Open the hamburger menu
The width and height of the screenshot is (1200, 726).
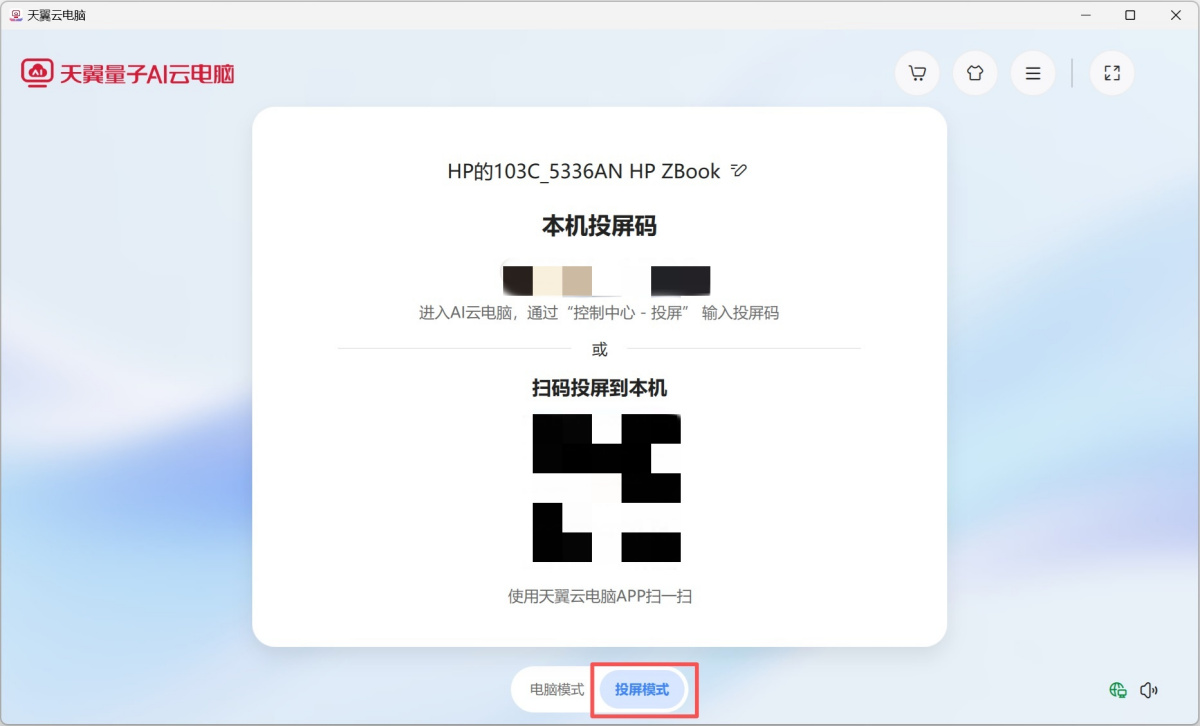pos(1033,73)
